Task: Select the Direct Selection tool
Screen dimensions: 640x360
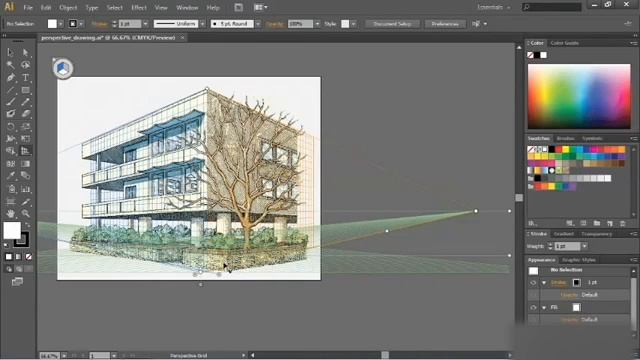Action: (x=25, y=53)
